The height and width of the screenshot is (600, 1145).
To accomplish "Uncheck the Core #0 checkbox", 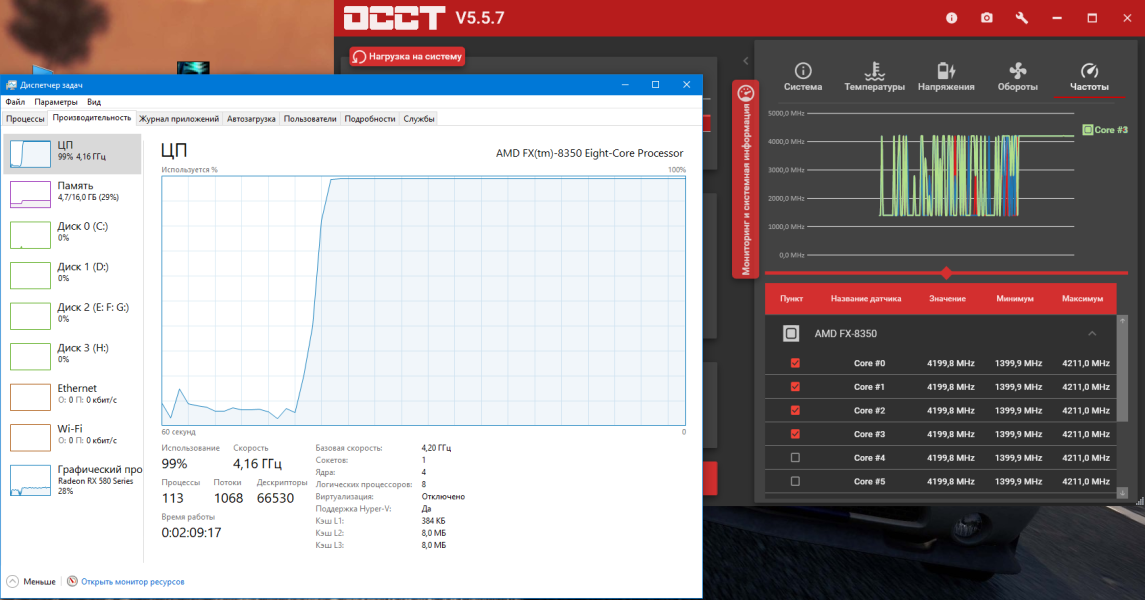I will pos(795,363).
